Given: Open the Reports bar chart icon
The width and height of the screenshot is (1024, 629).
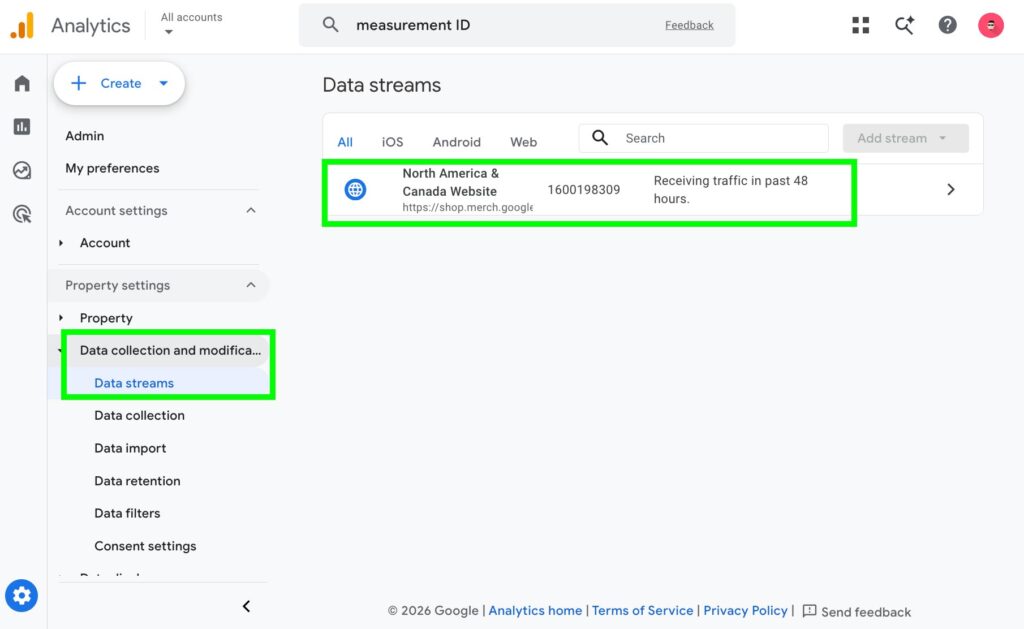Looking at the screenshot, I should click(x=22, y=127).
